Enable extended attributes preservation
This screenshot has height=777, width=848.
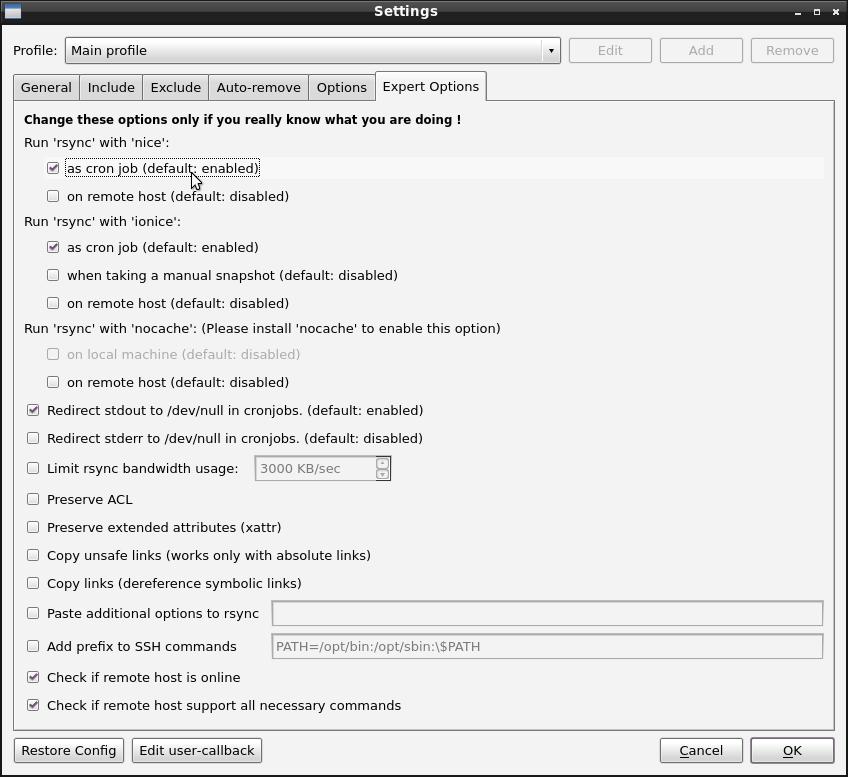point(33,527)
